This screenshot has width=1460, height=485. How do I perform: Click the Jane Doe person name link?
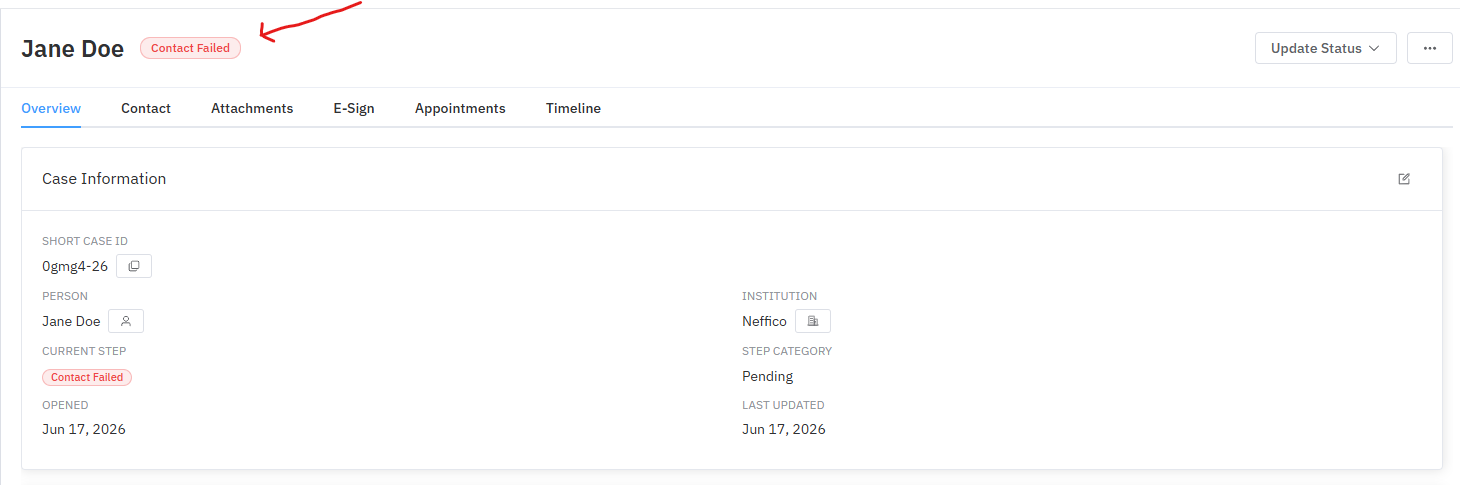click(x=71, y=321)
